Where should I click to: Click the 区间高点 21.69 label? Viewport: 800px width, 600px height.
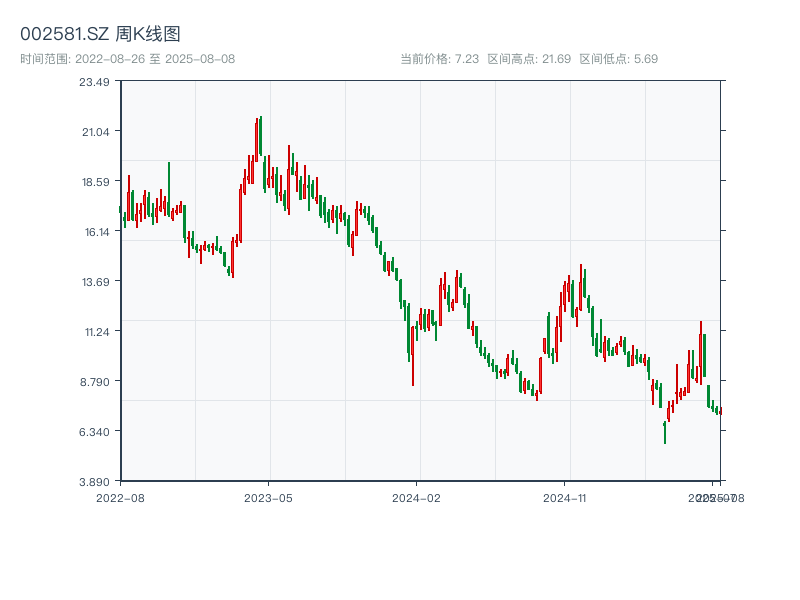point(529,59)
